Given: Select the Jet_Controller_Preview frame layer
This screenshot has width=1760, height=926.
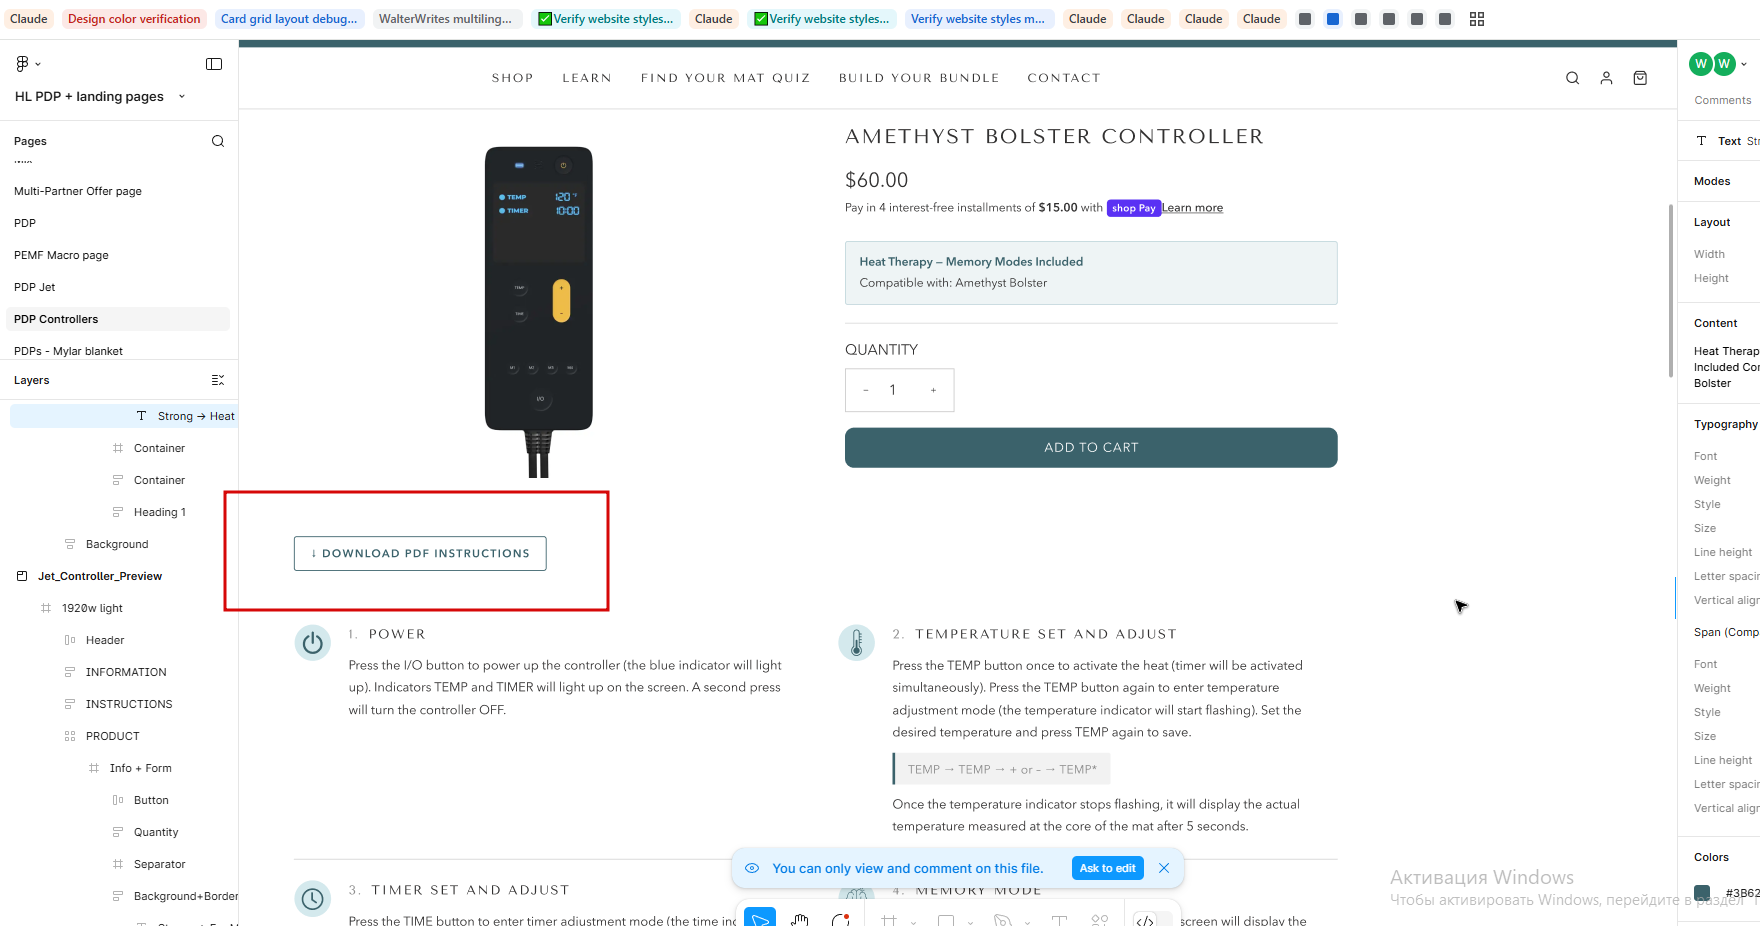Looking at the screenshot, I should click(99, 576).
